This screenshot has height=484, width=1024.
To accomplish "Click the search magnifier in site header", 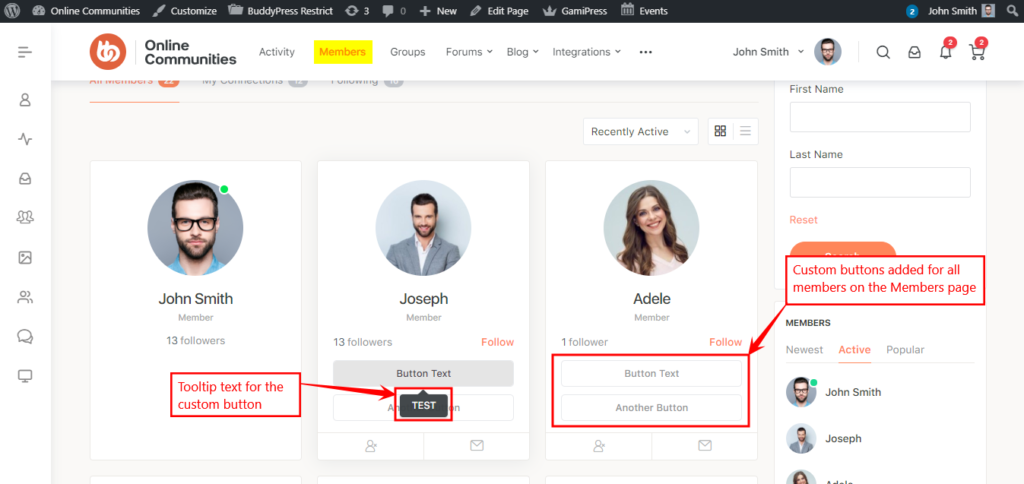I will 883,53.
